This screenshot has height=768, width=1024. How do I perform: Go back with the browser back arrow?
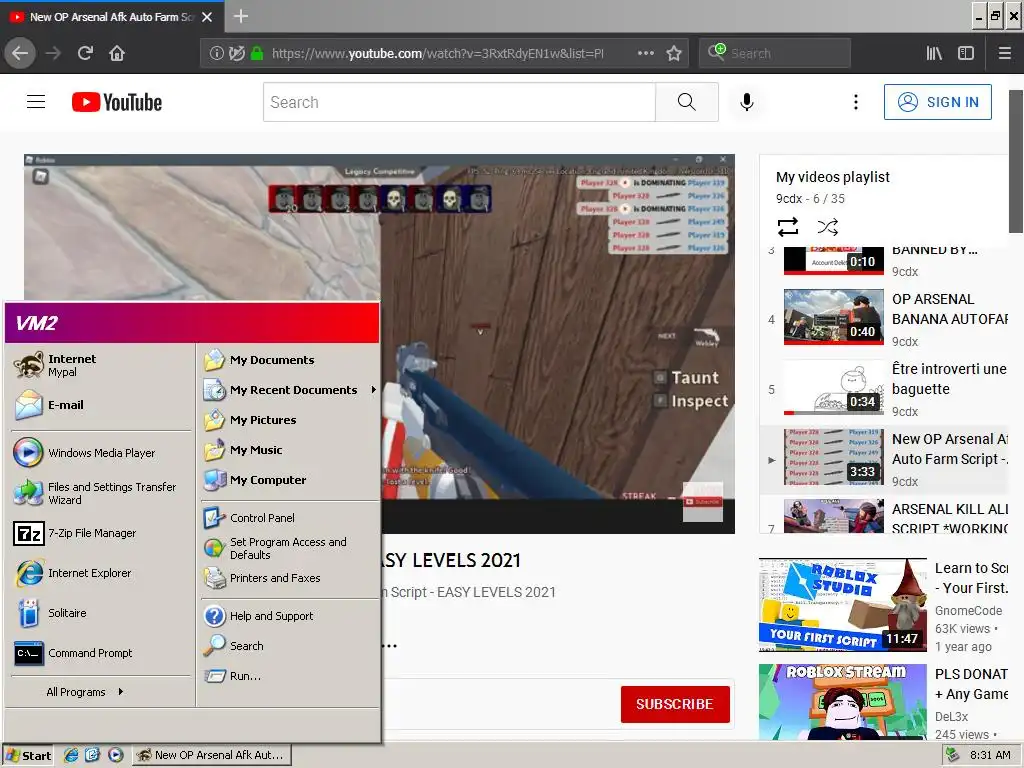pos(20,53)
